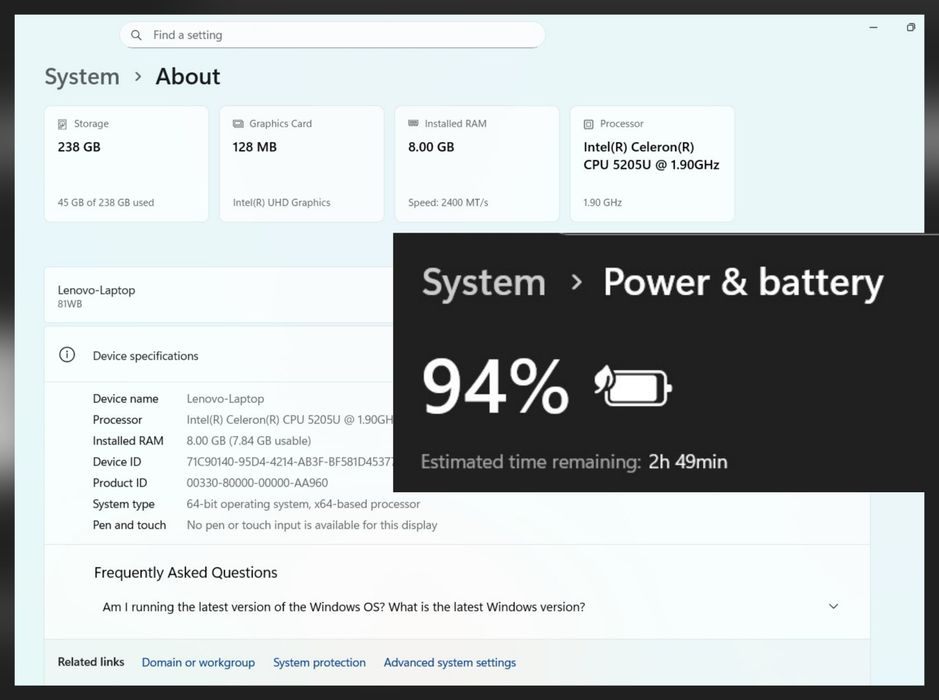Click the Graphics Card icon
This screenshot has height=700, width=939.
238,124
